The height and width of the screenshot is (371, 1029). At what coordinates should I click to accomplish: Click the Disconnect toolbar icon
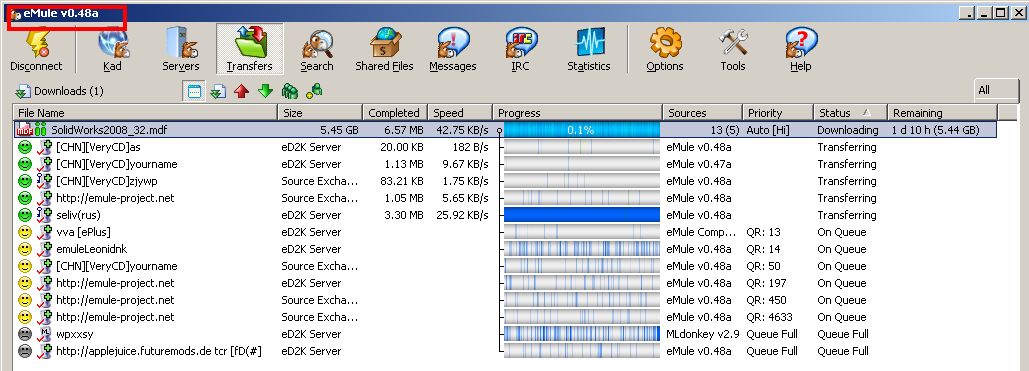36,49
